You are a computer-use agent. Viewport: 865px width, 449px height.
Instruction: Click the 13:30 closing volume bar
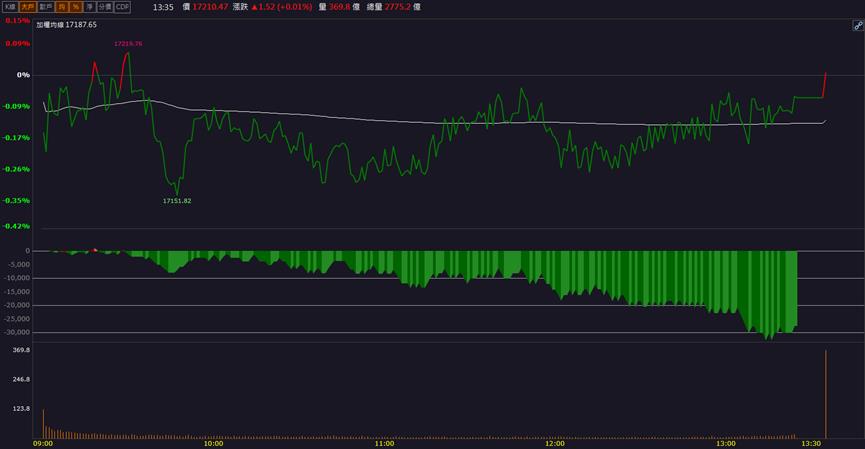pos(826,394)
